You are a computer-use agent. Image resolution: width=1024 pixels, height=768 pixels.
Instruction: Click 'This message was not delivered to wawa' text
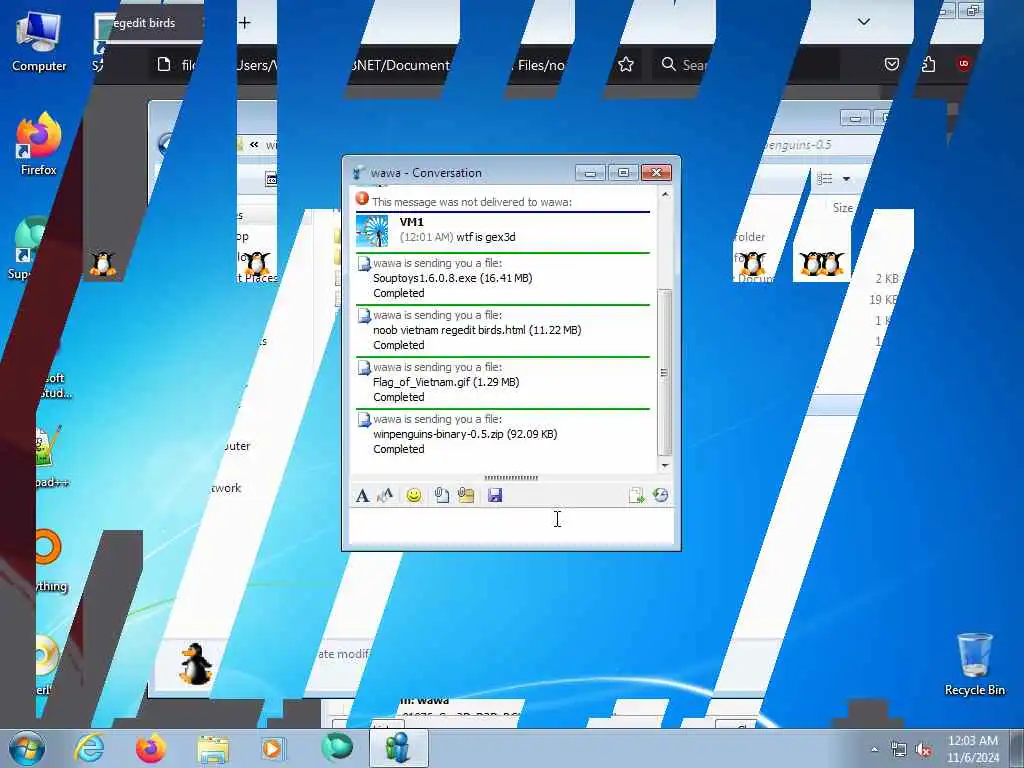click(x=472, y=202)
